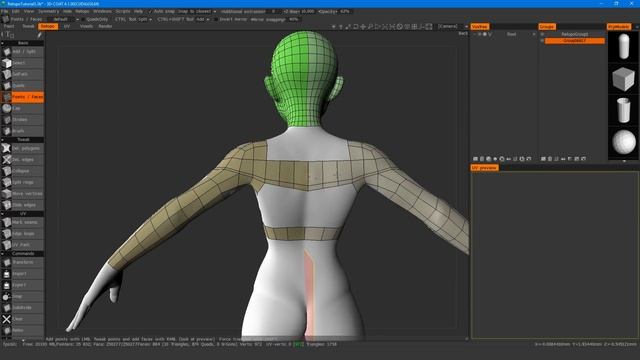Viewport: 640px width, 360px height.
Task: Click the Additional extrusion value field
Action: click(273, 11)
